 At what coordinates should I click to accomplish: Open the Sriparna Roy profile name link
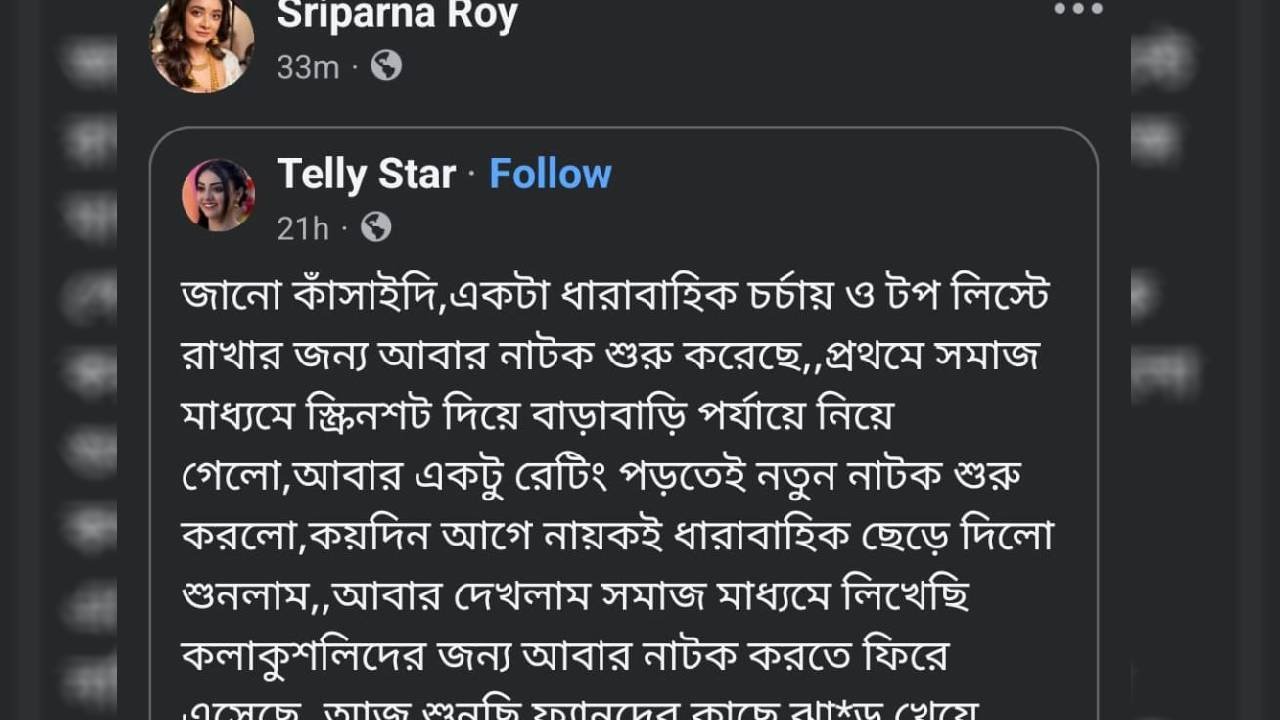point(397,15)
